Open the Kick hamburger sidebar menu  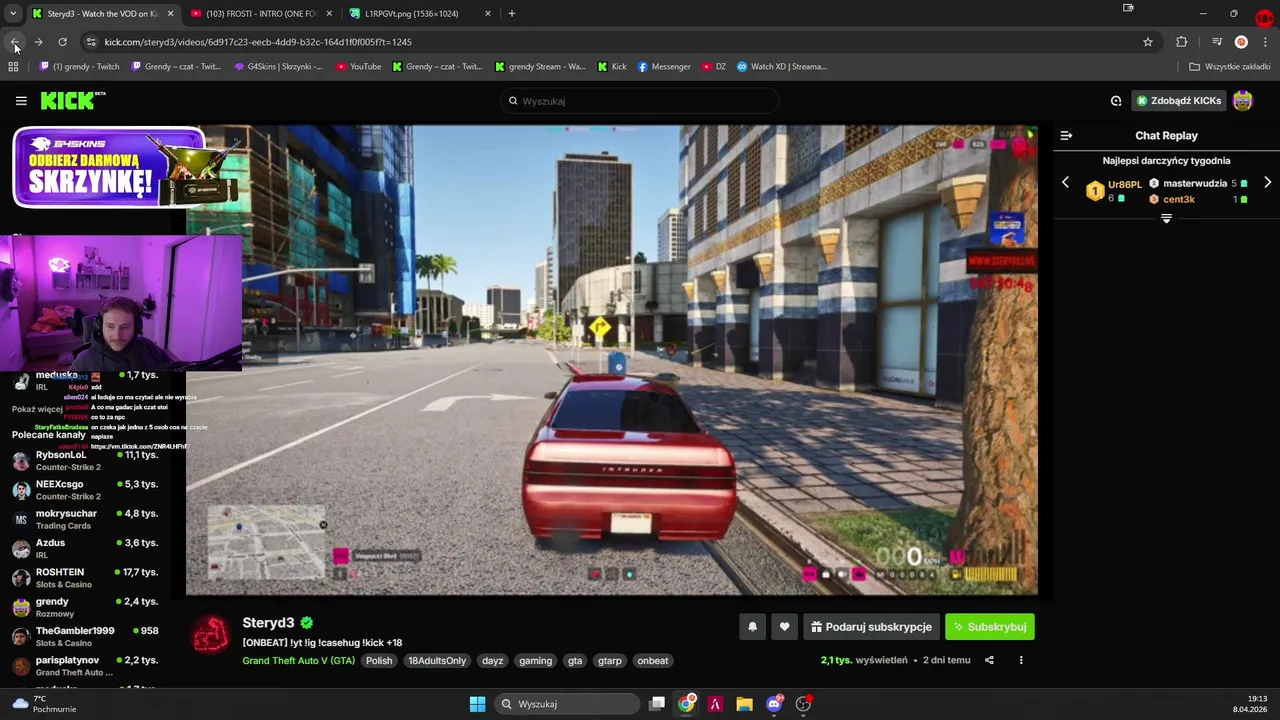21,101
